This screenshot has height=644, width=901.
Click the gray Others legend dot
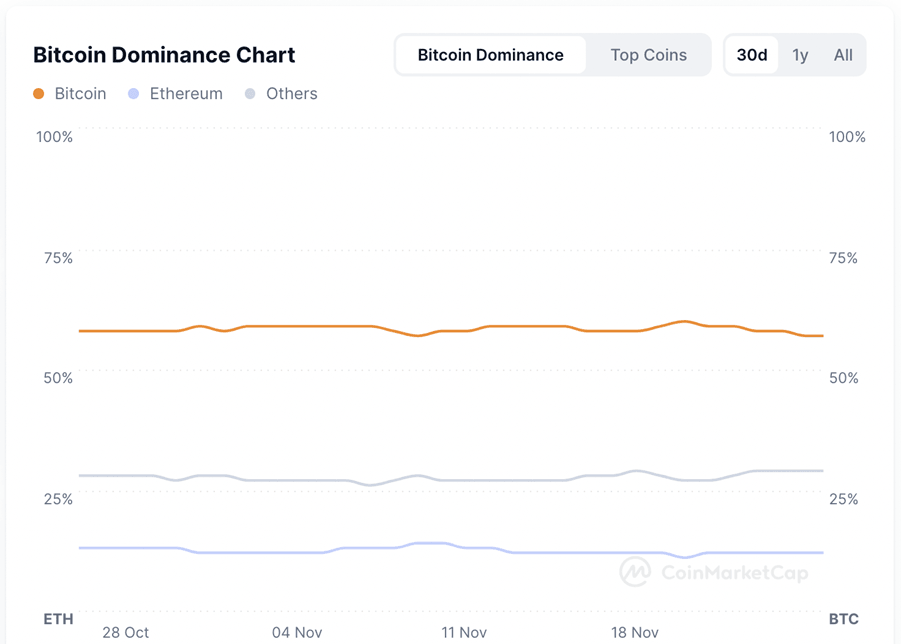click(x=250, y=94)
